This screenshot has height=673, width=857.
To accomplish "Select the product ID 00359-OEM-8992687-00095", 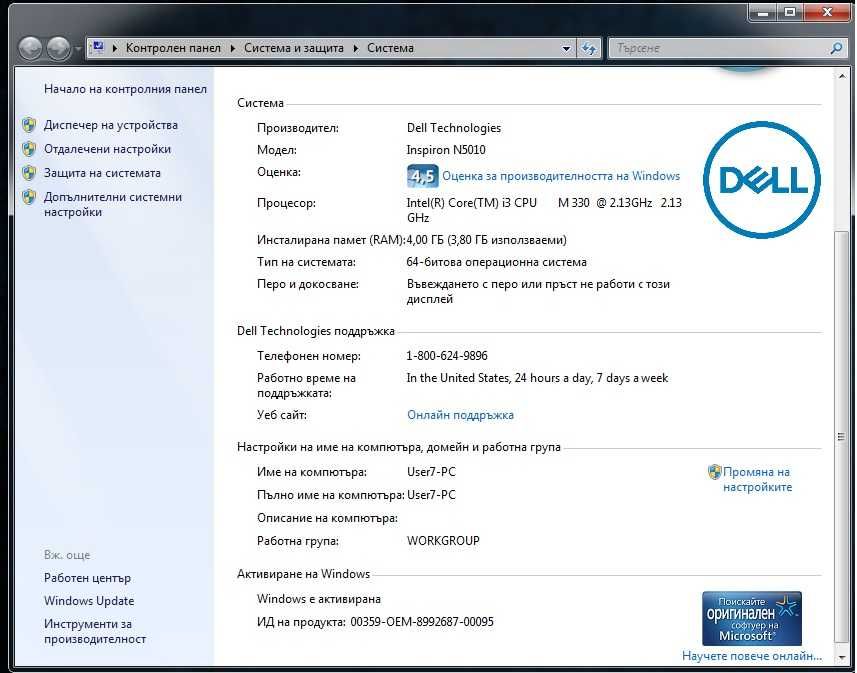I will [x=422, y=622].
